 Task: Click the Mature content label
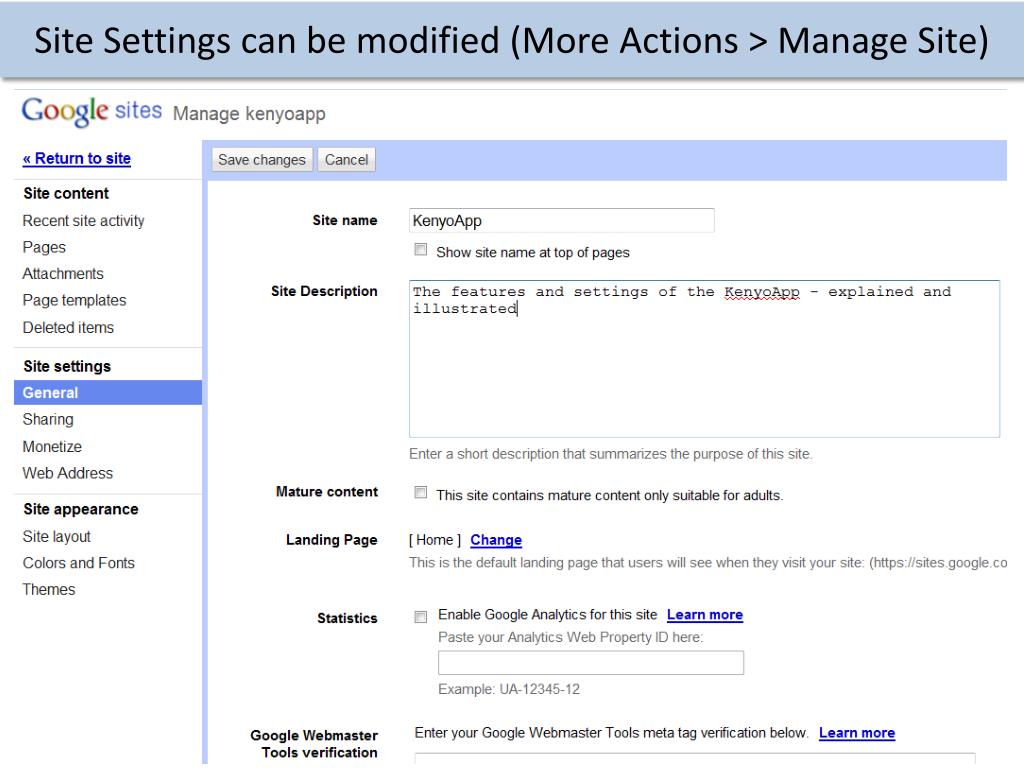[327, 492]
